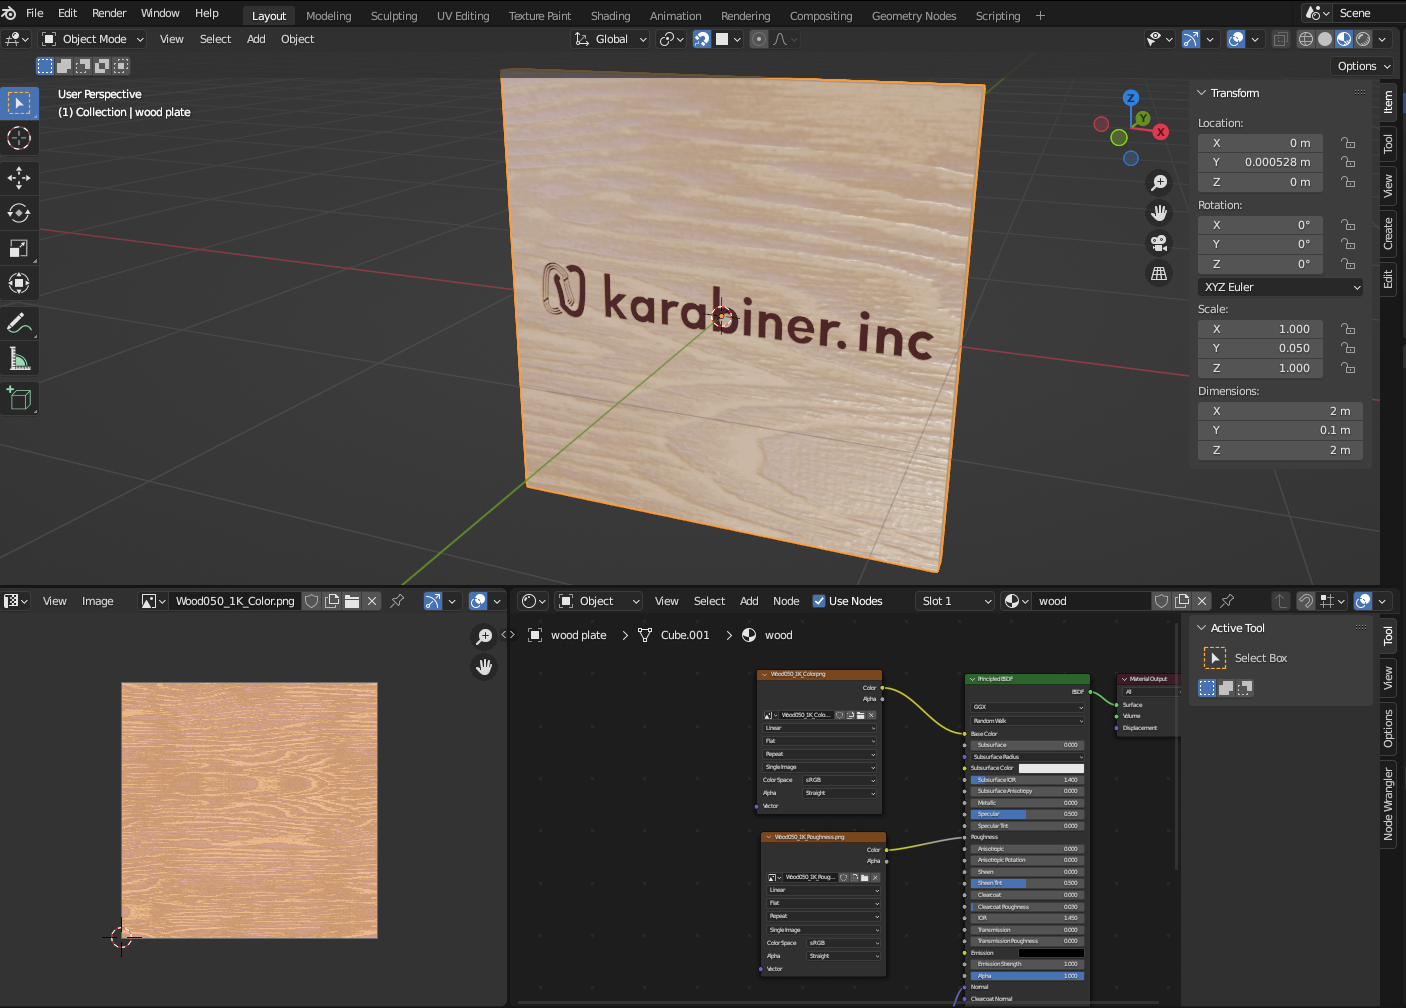Click Location Y value field
This screenshot has width=1406, height=1008.
pyautogui.click(x=1261, y=162)
